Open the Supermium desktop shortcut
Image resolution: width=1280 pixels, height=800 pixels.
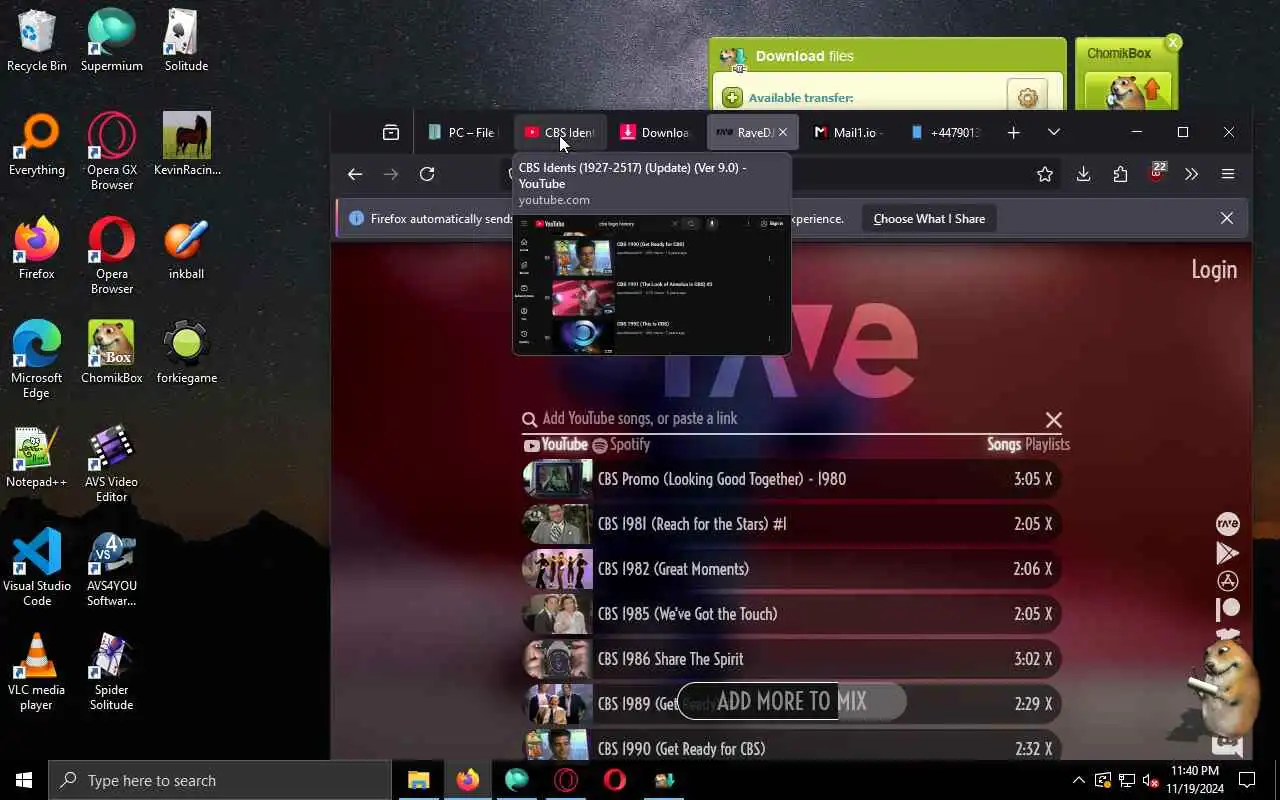tap(112, 40)
